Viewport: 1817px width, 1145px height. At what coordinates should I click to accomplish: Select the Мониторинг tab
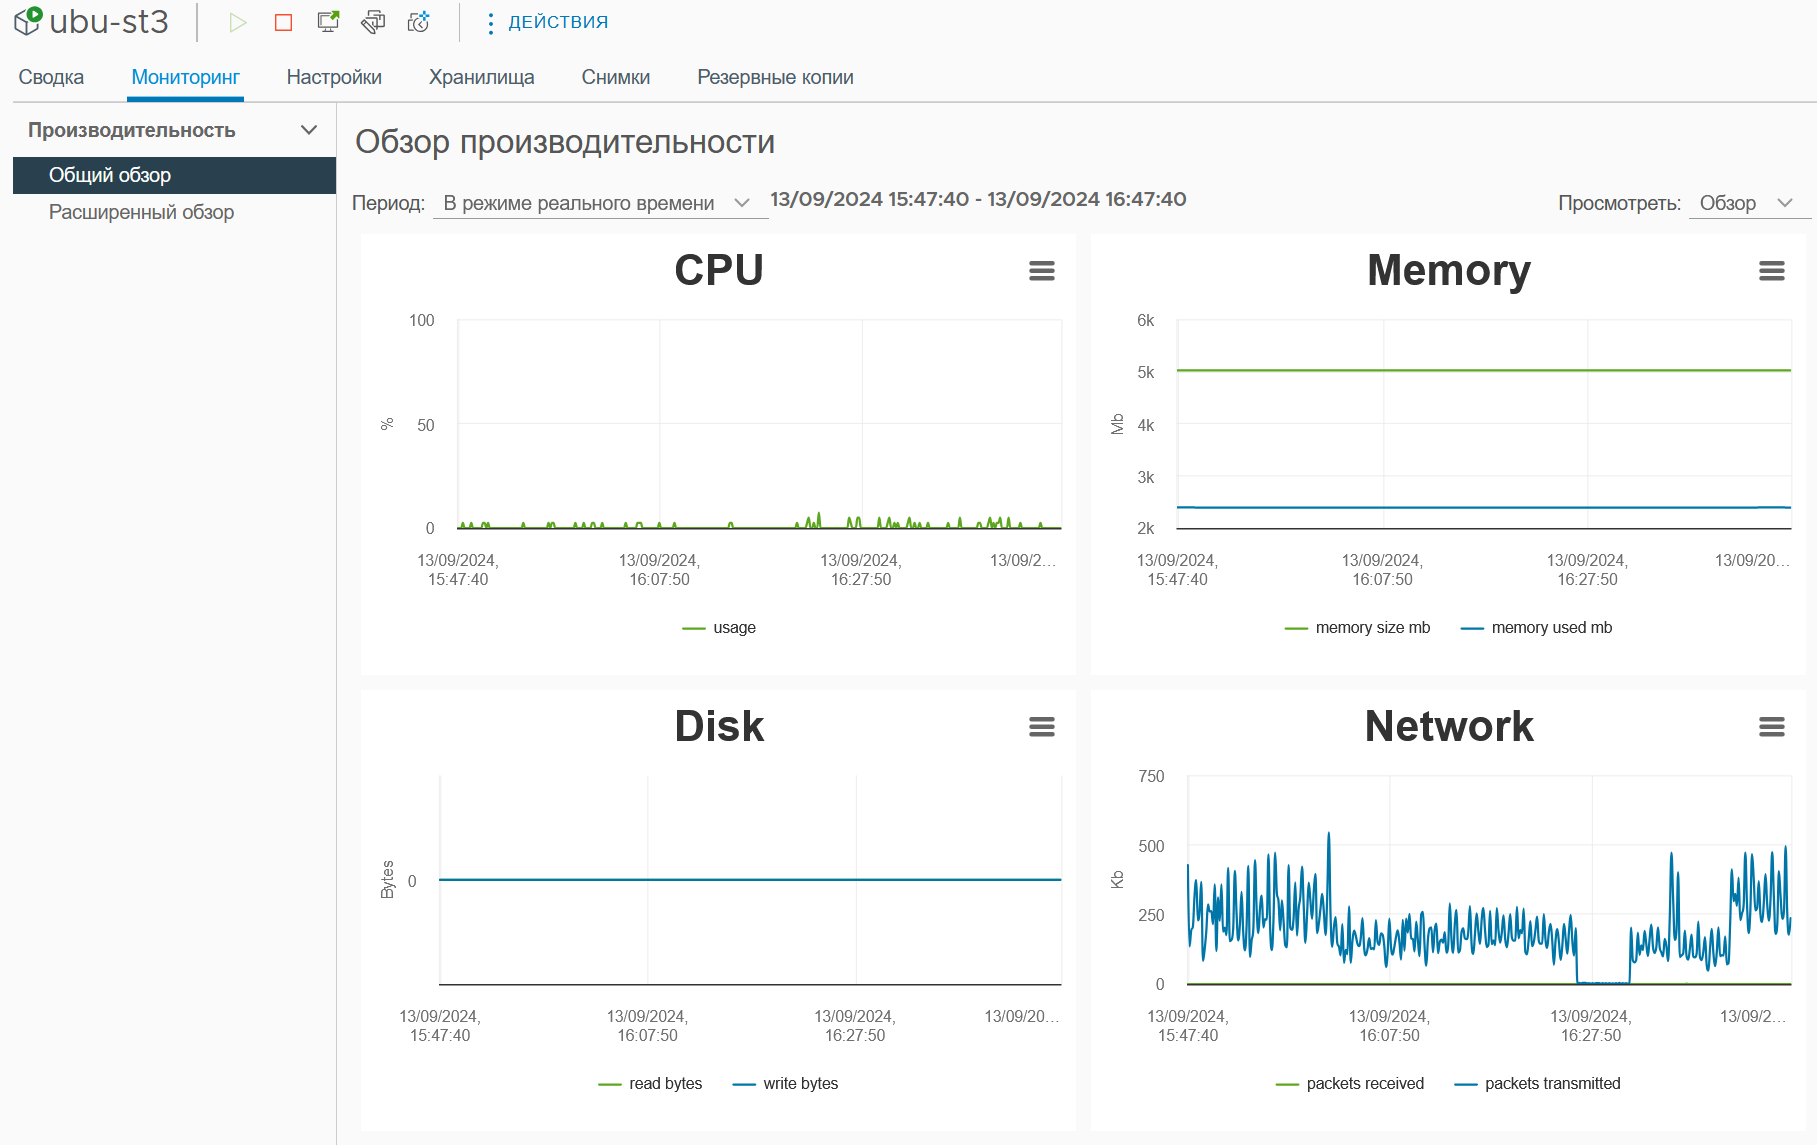[185, 77]
